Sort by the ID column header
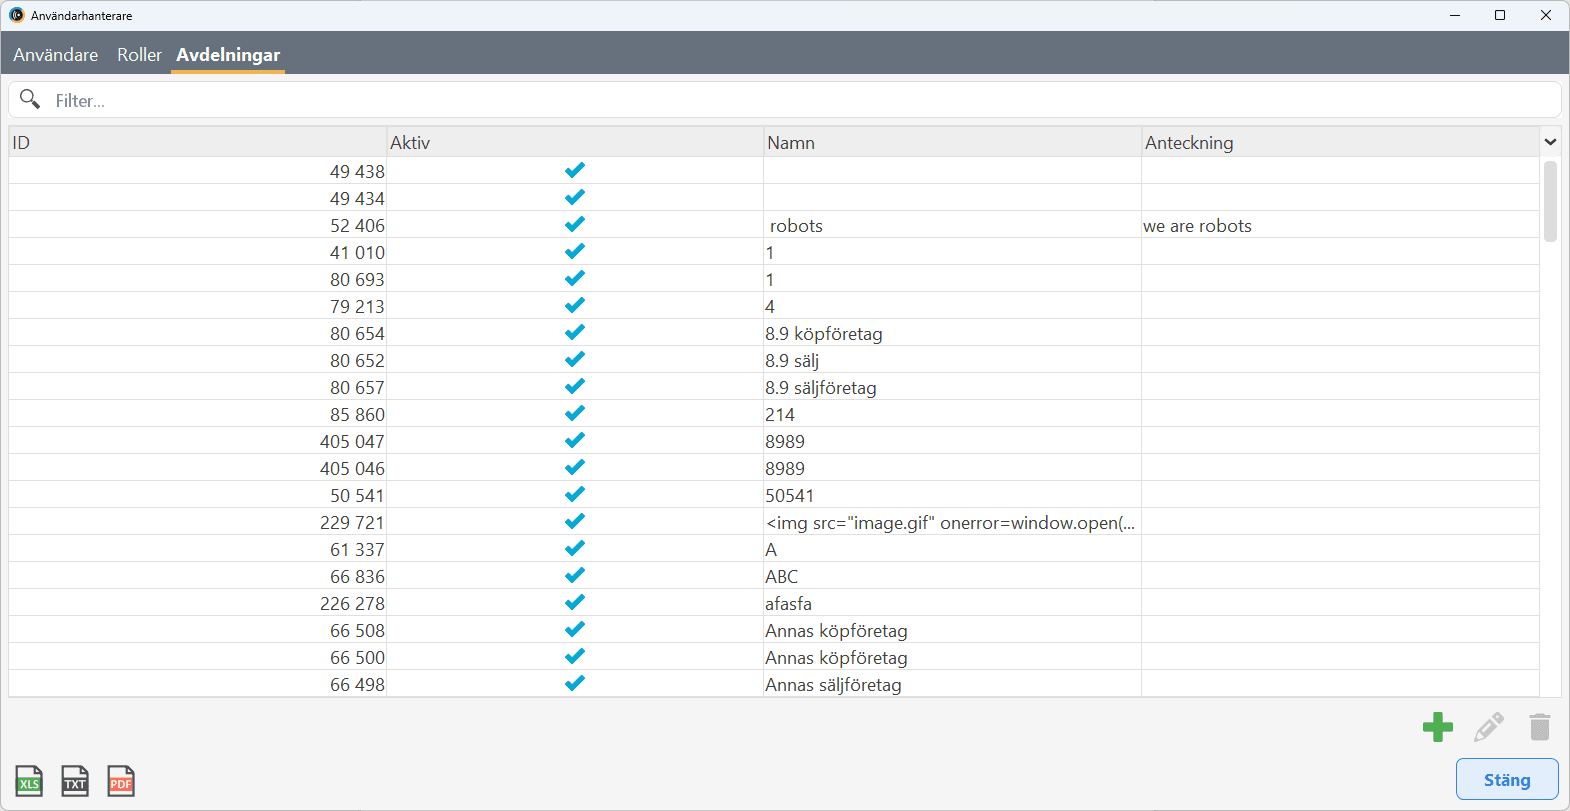Viewport: 1570px width, 811px height. click(197, 142)
